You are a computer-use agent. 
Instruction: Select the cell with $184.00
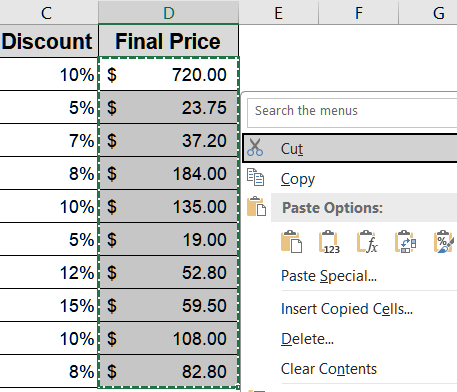[x=168, y=173]
